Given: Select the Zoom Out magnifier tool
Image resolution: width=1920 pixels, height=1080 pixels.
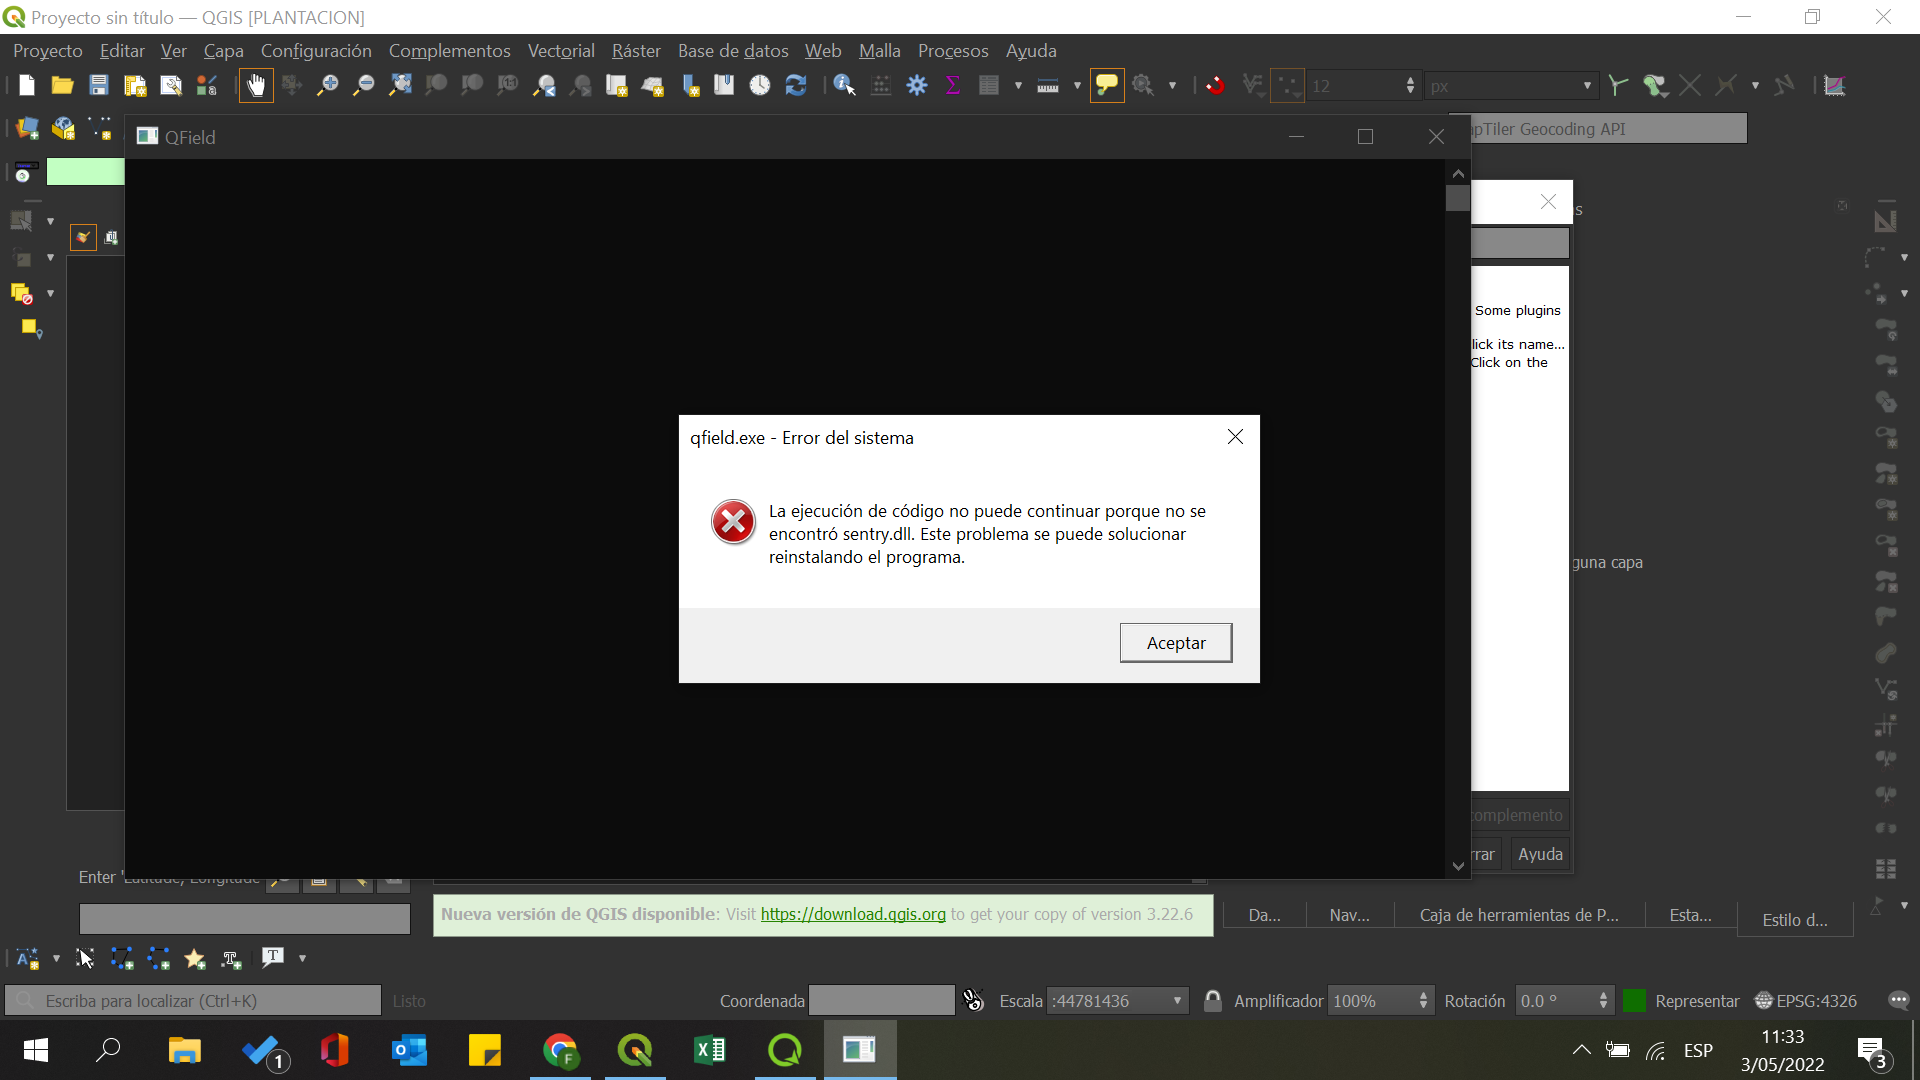Looking at the screenshot, I should (363, 85).
